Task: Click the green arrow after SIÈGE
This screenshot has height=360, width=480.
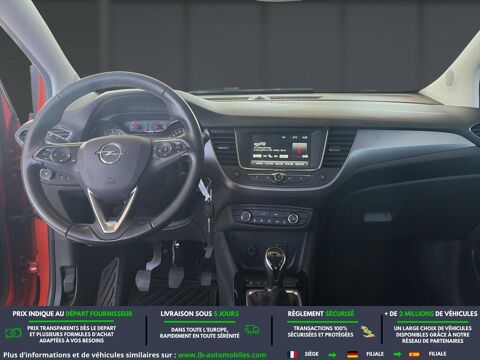Action: click(x=332, y=355)
